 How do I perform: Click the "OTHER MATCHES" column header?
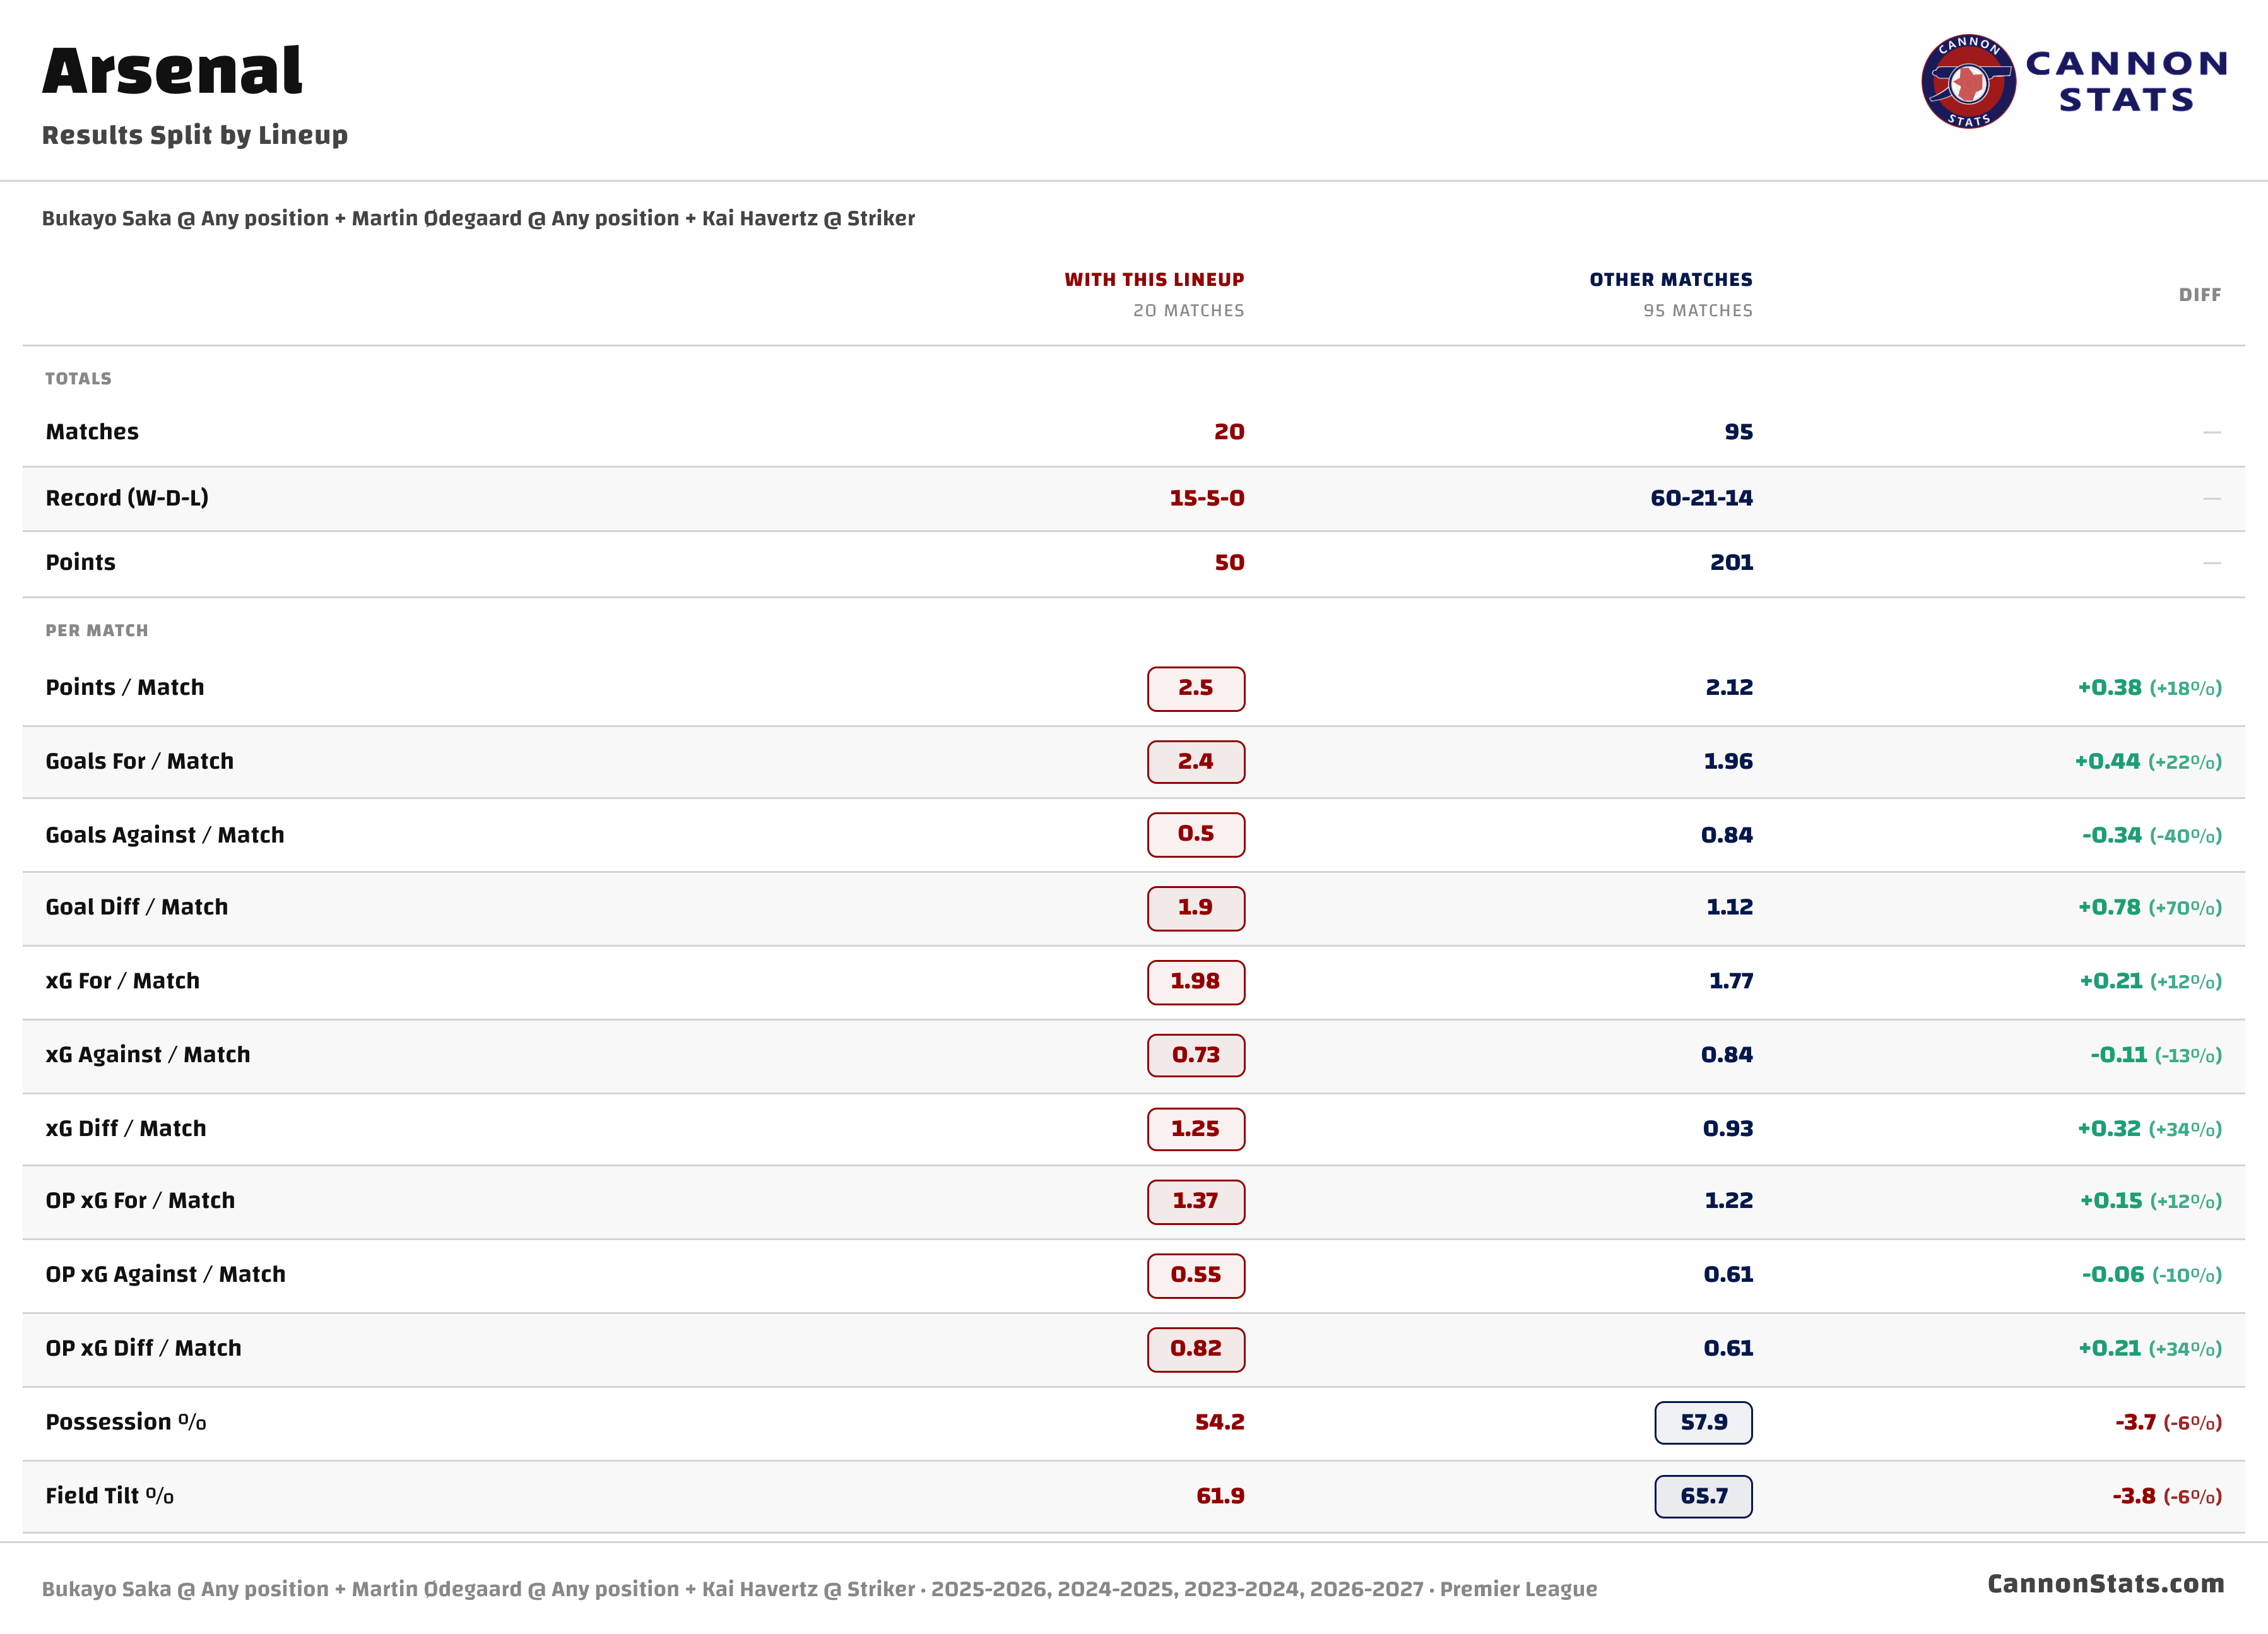pyautogui.click(x=1671, y=280)
